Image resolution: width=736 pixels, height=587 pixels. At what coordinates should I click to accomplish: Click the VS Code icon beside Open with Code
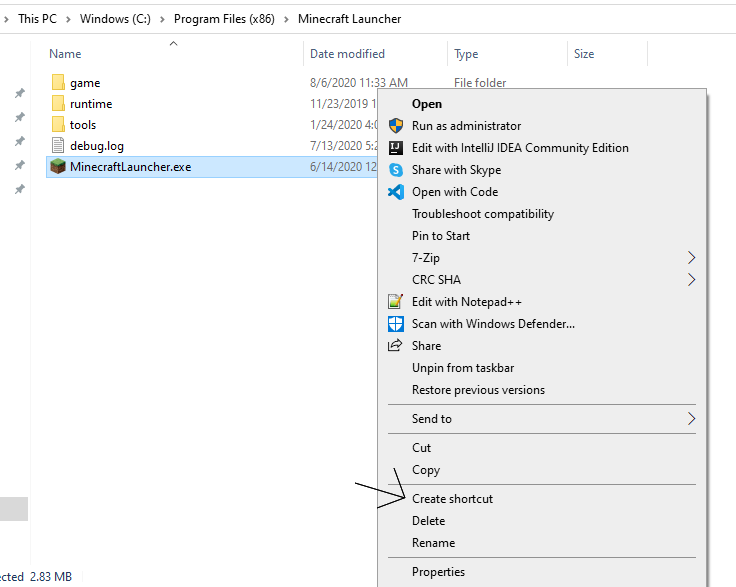coord(395,192)
